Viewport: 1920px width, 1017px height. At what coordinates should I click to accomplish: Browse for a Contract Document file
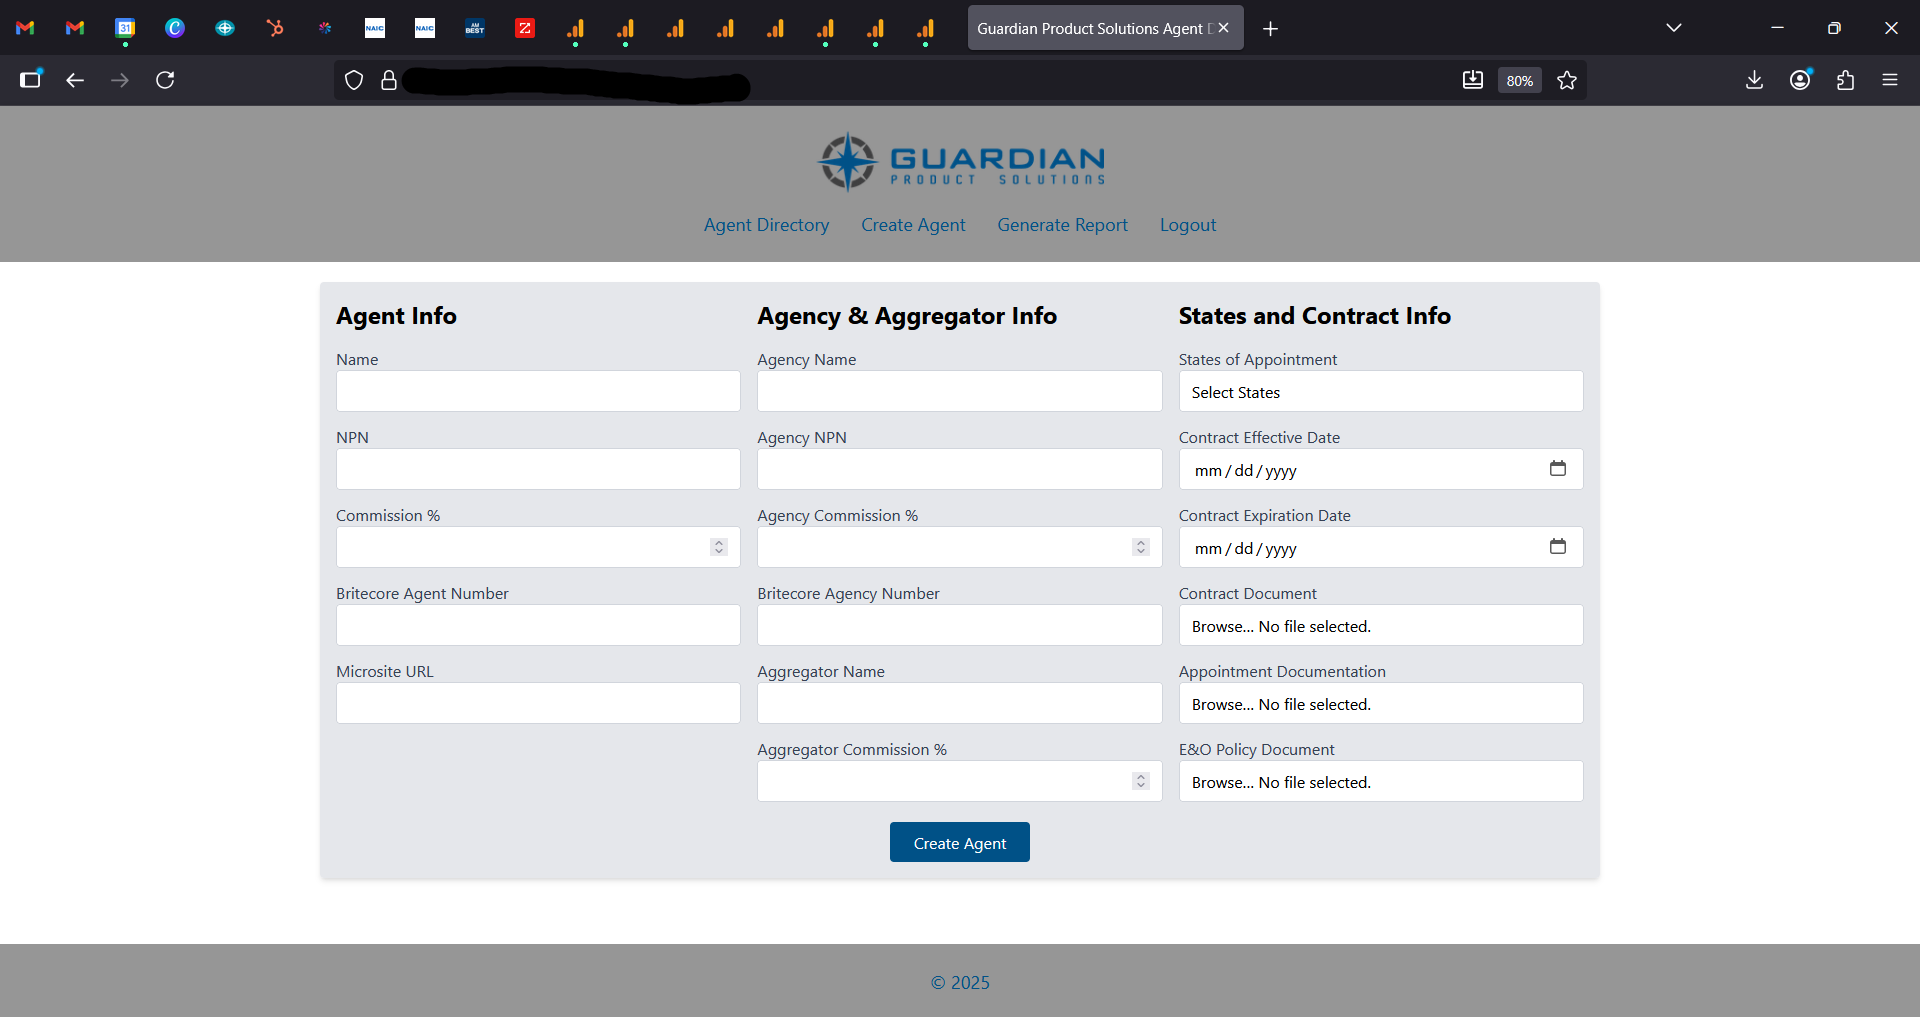pos(1222,626)
